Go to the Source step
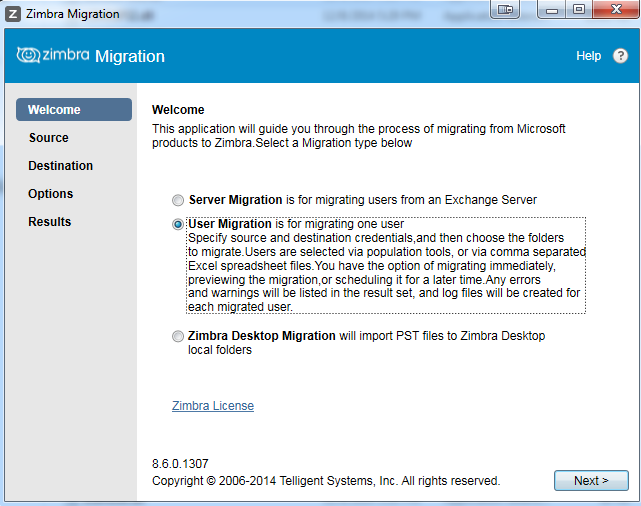 [49, 138]
